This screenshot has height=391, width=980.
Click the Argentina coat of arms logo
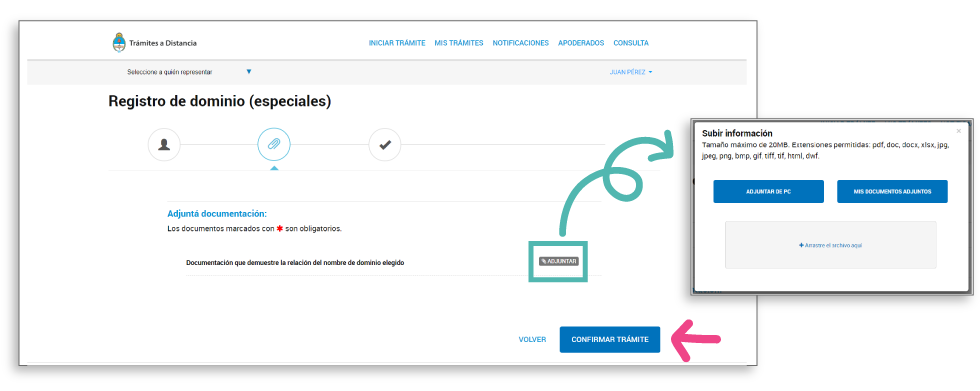[x=118, y=42]
